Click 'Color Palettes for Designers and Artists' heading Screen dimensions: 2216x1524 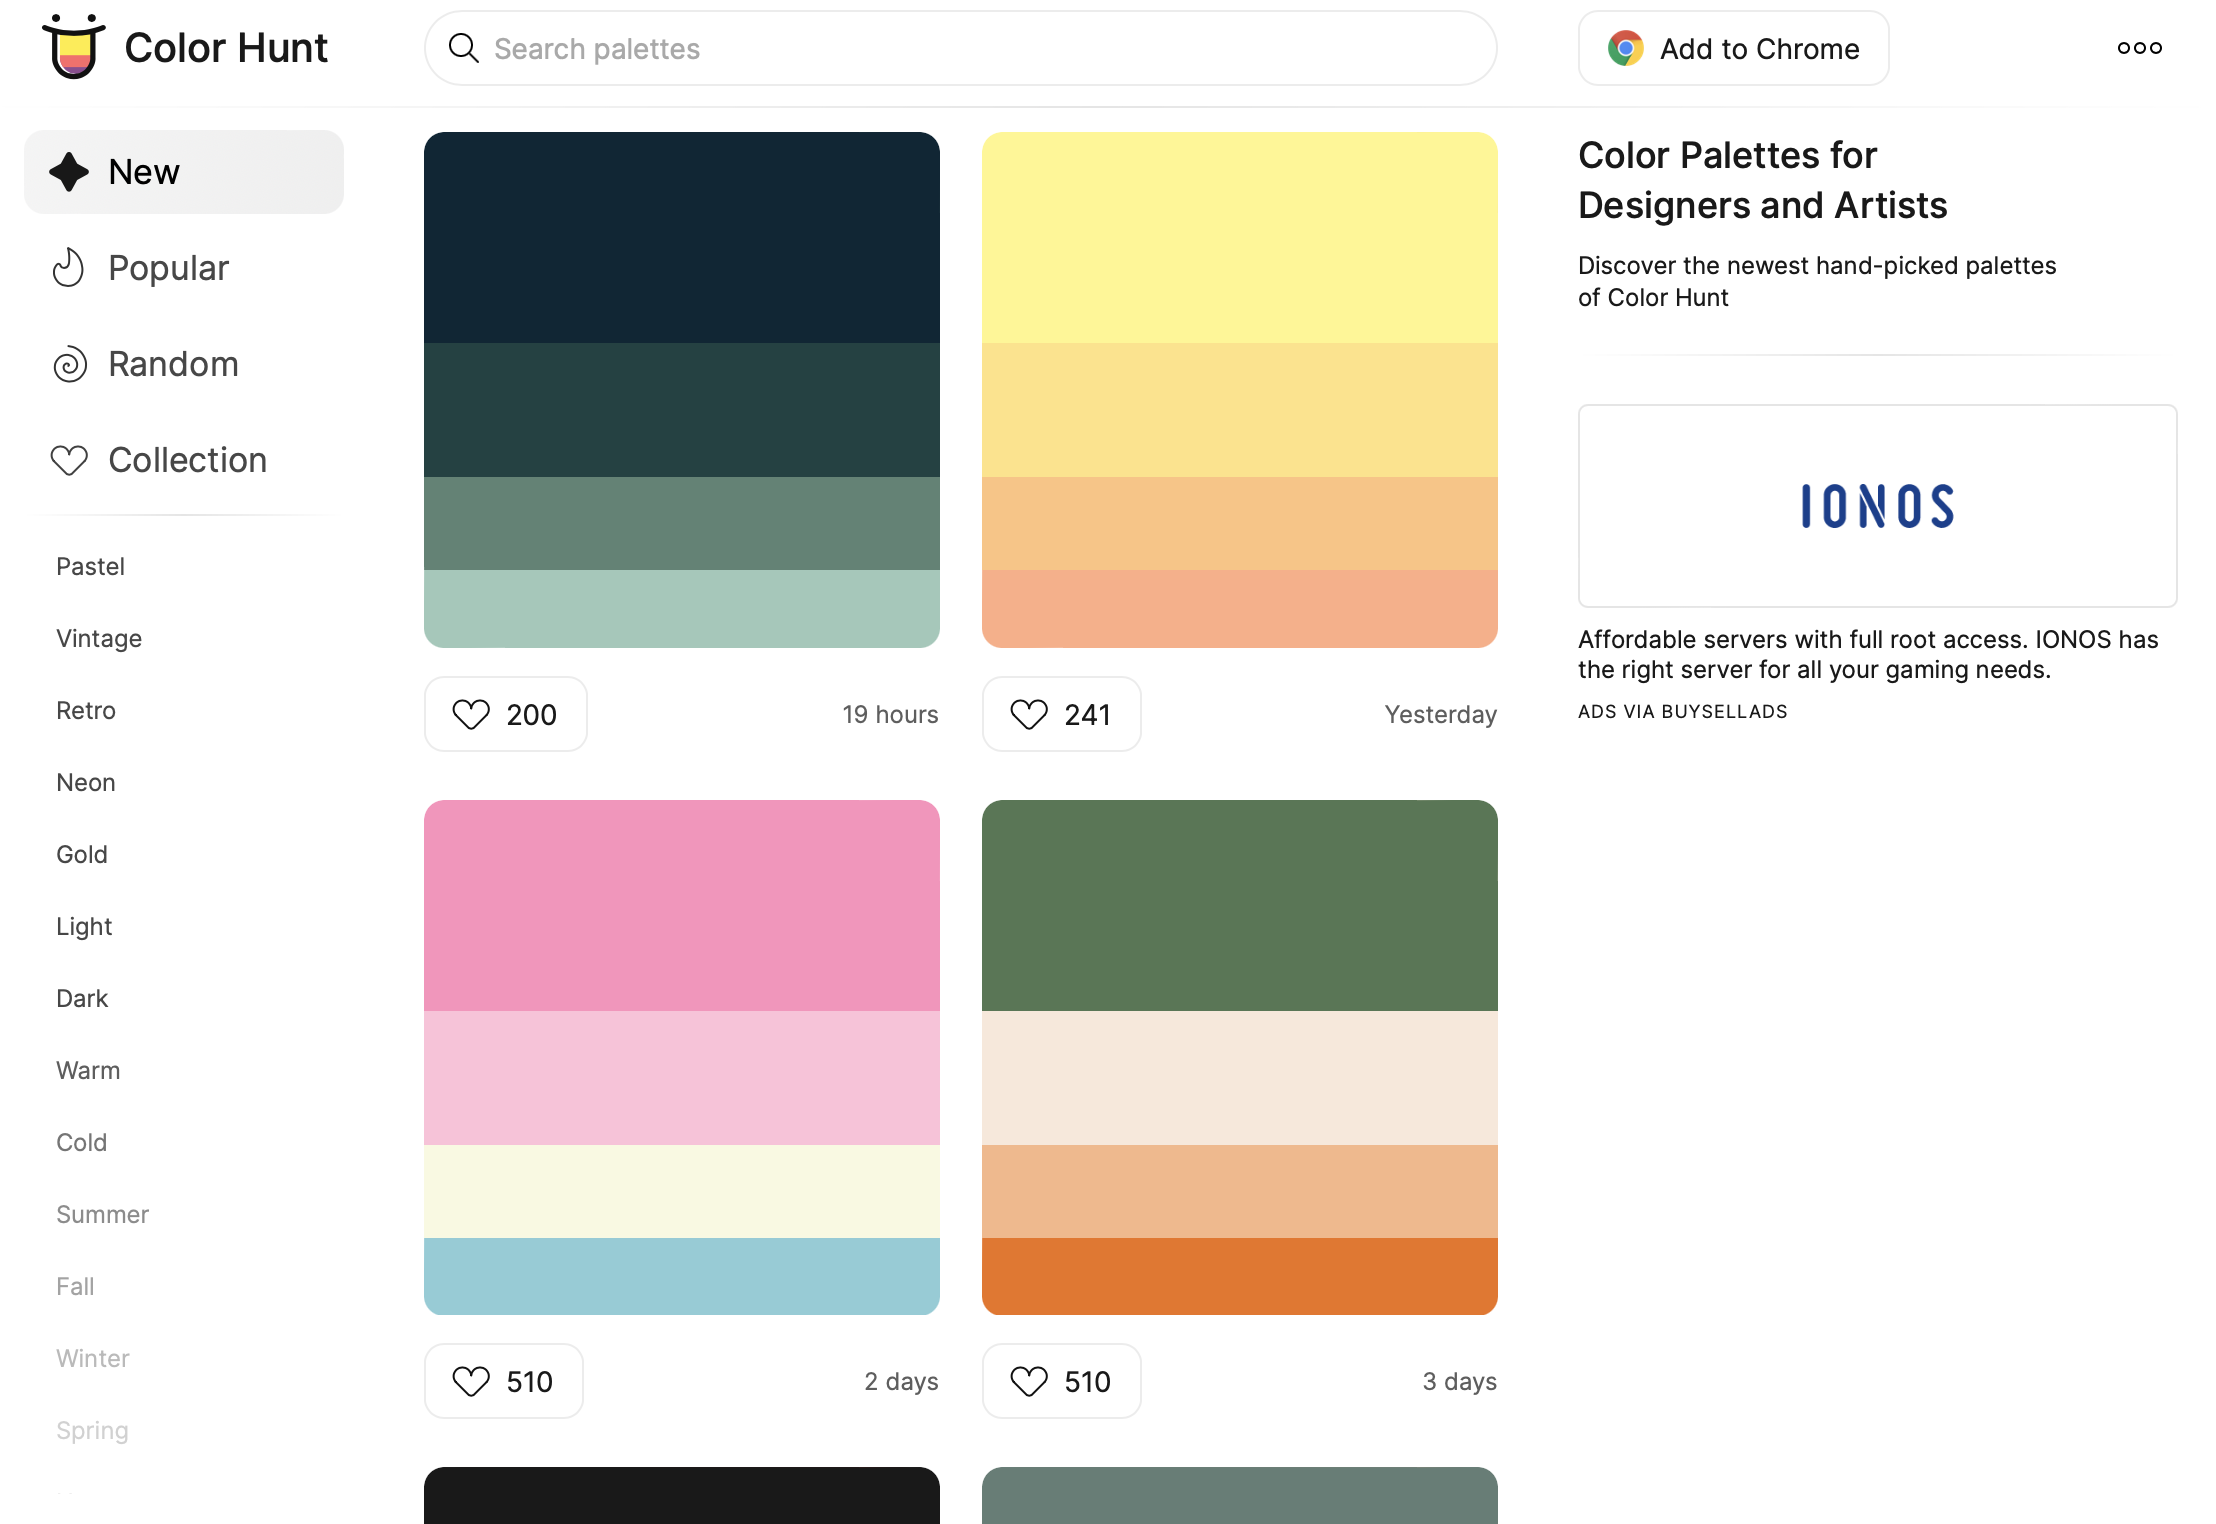click(1762, 180)
